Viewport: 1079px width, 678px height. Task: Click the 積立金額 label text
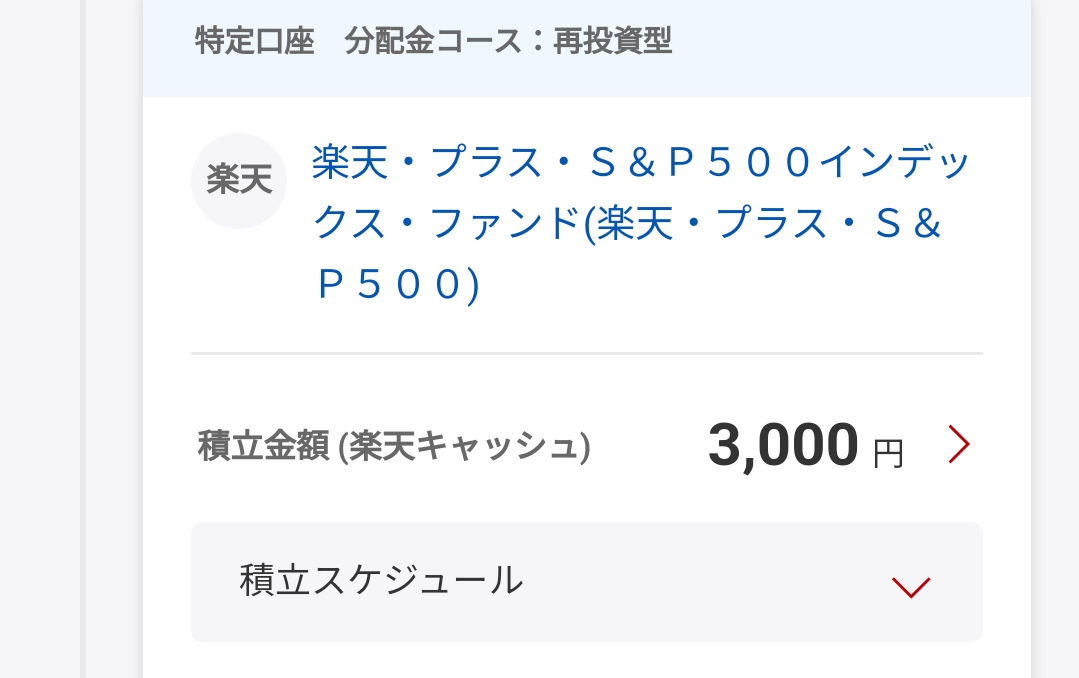click(x=264, y=446)
